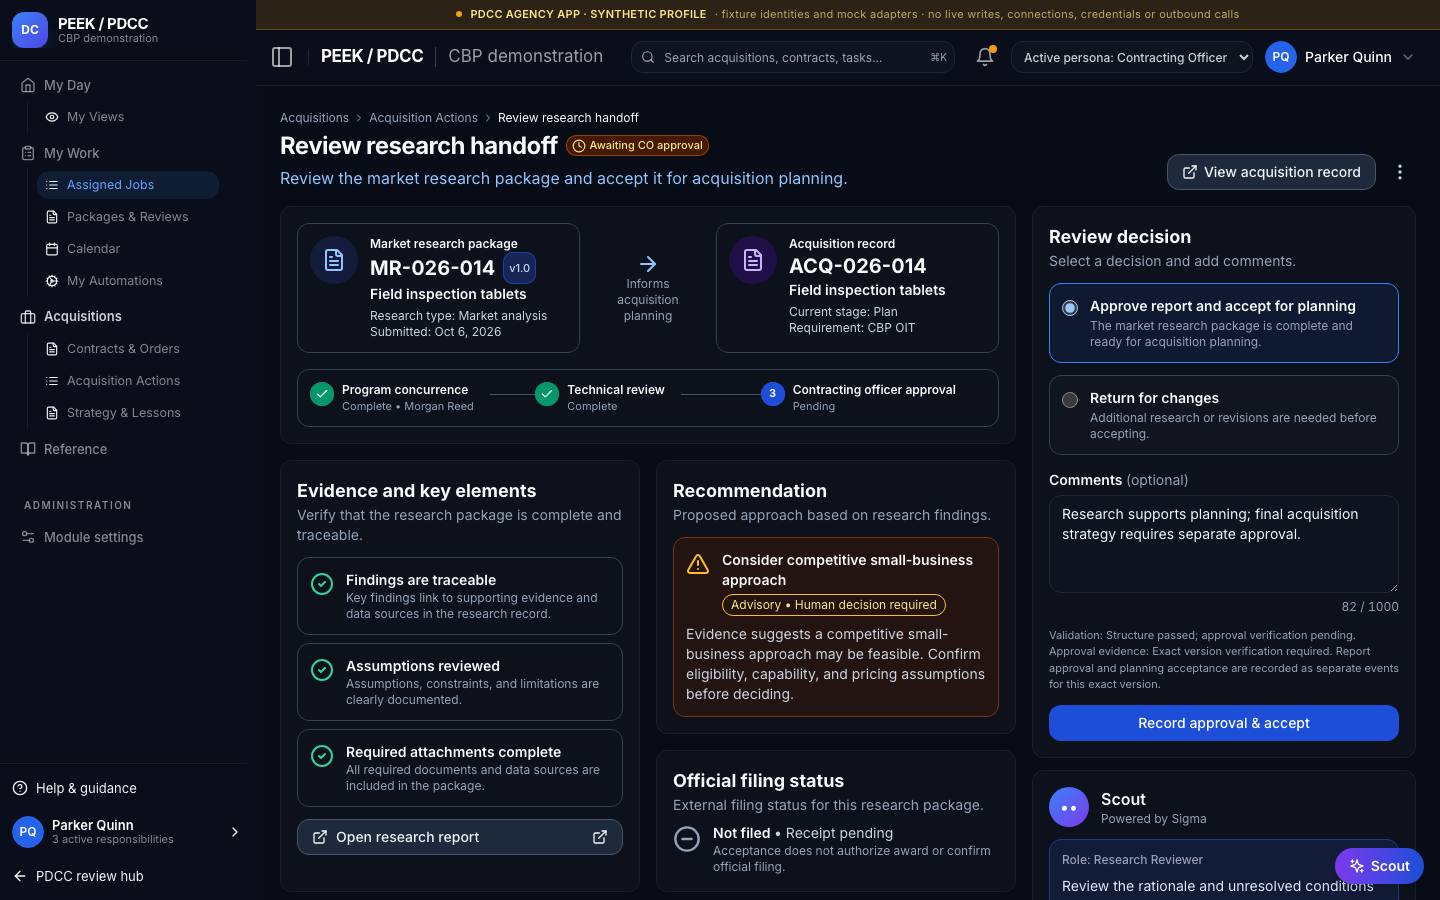Go to Packages & Reviews
Screen dimensions: 1440x900
tap(128, 217)
